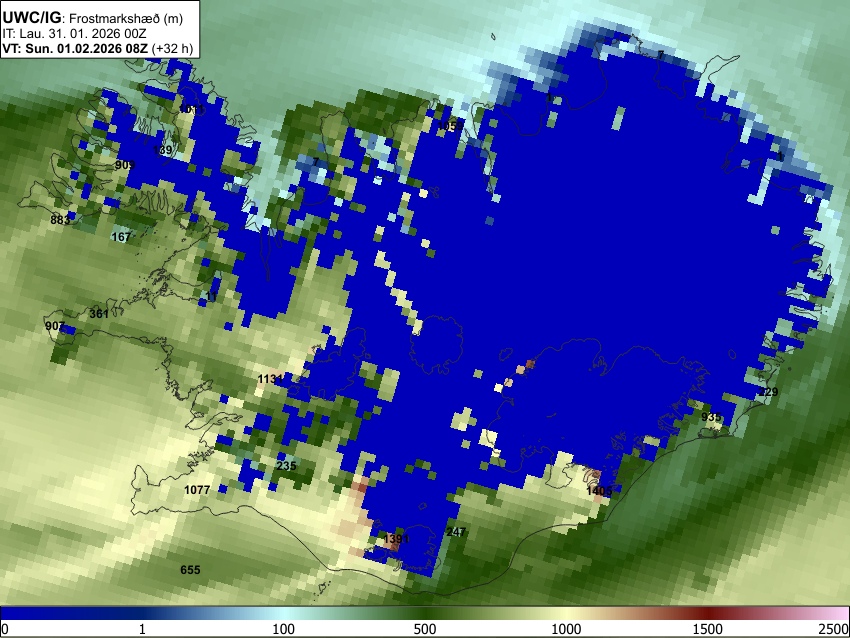Click the 361 height label on map
Image resolution: width=850 pixels, height=638 pixels.
click(x=99, y=313)
